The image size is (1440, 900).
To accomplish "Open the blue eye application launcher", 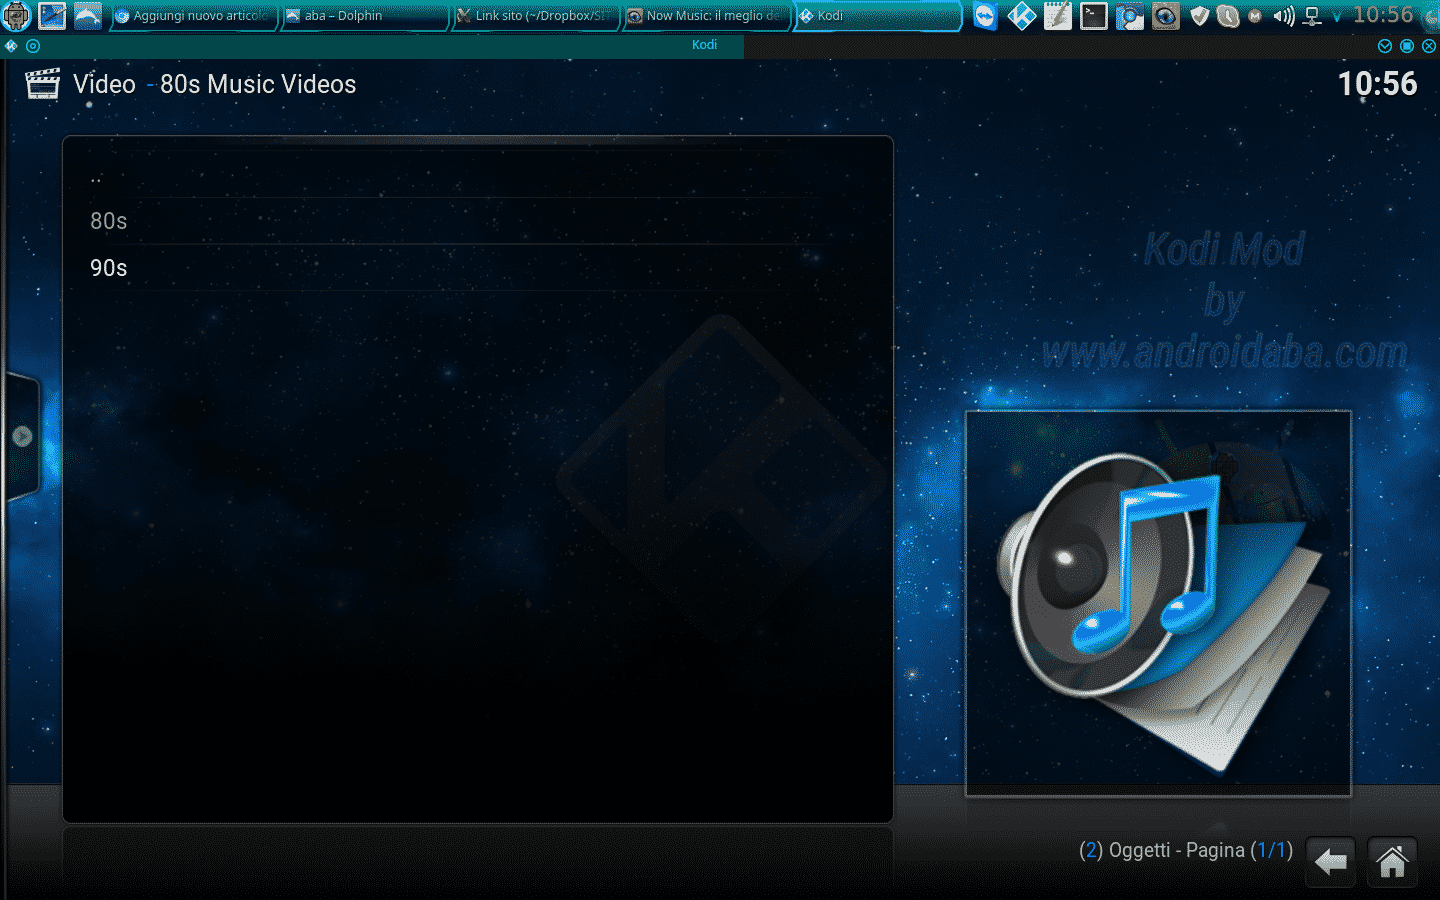I will pos(1165,16).
